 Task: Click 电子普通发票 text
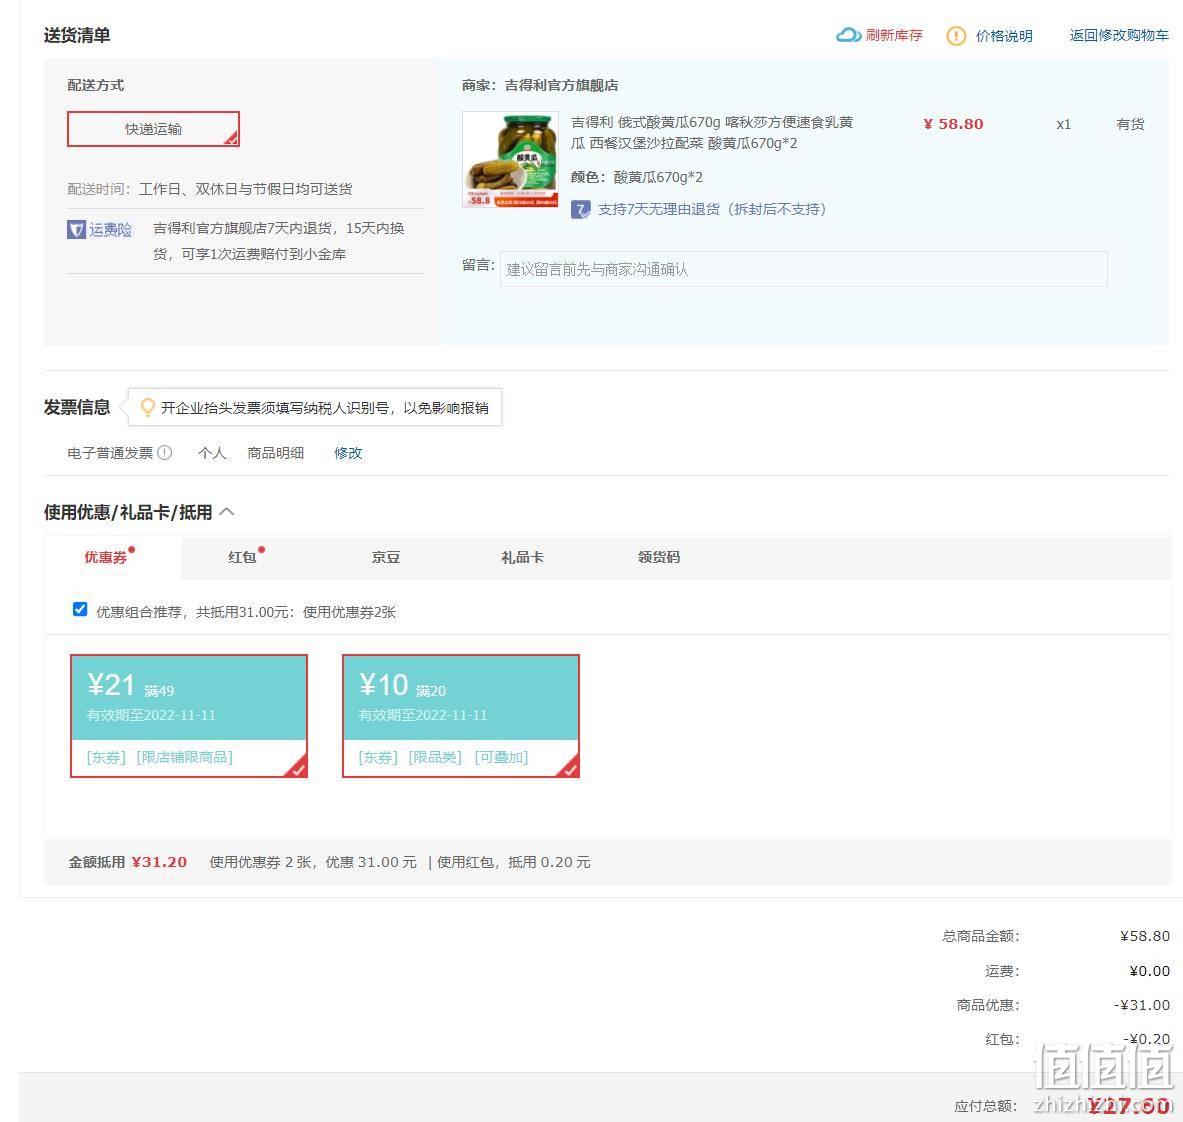point(110,453)
